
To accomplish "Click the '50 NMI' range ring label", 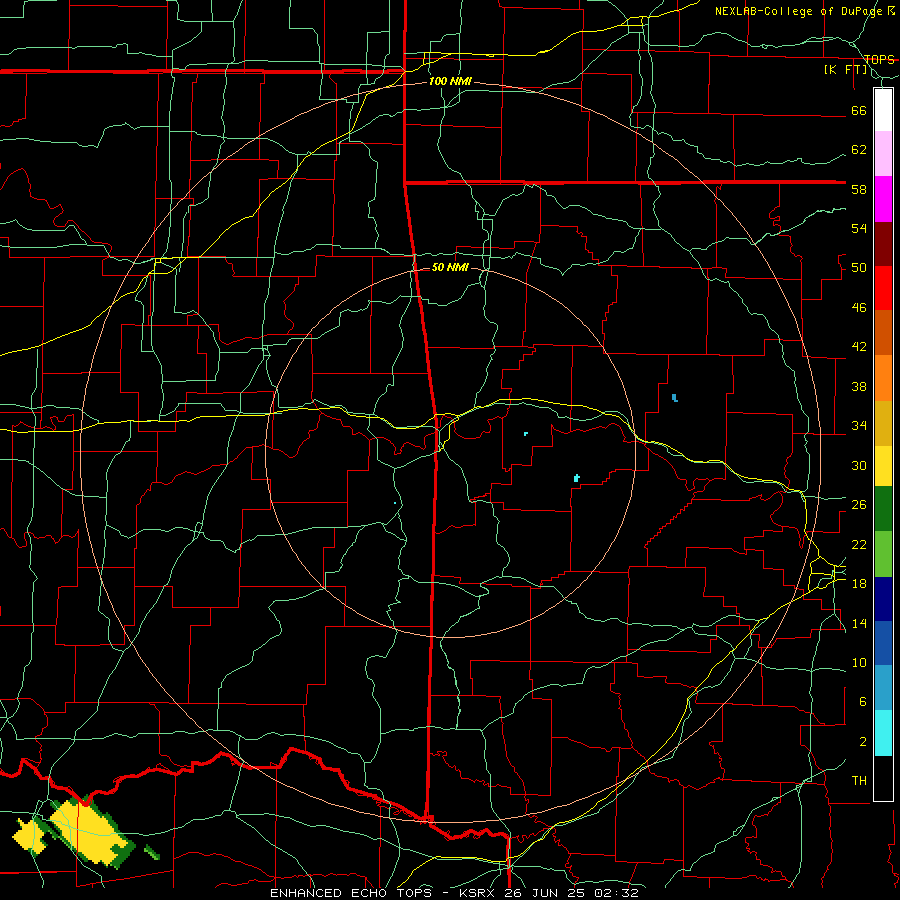I will click(x=450, y=267).
